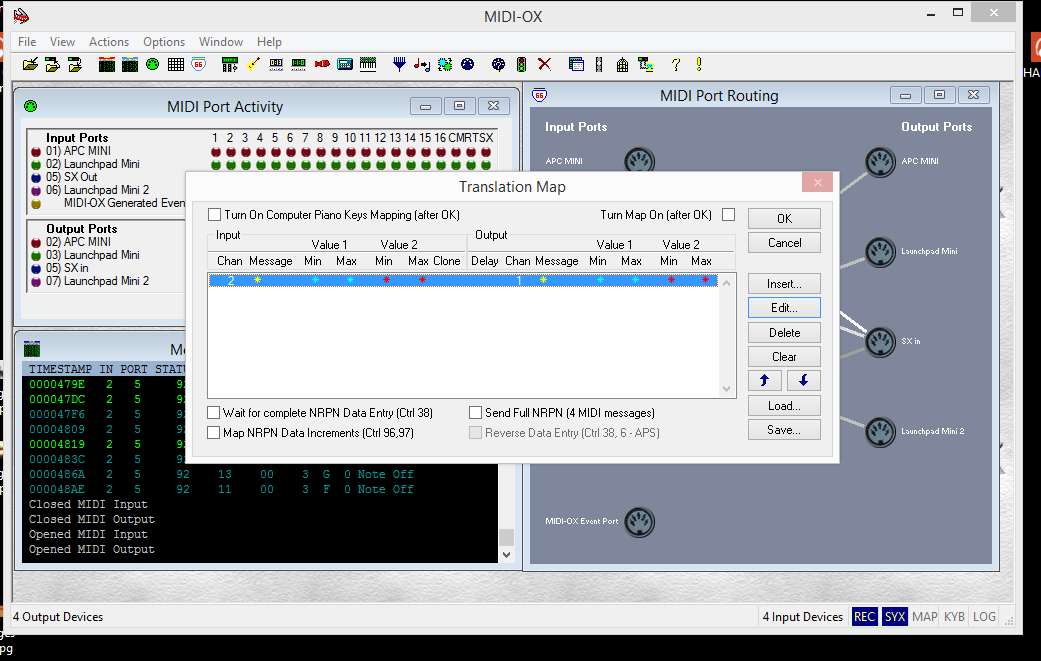Open the Actions menu
Viewport: 1041px width, 661px height.
[x=109, y=42]
